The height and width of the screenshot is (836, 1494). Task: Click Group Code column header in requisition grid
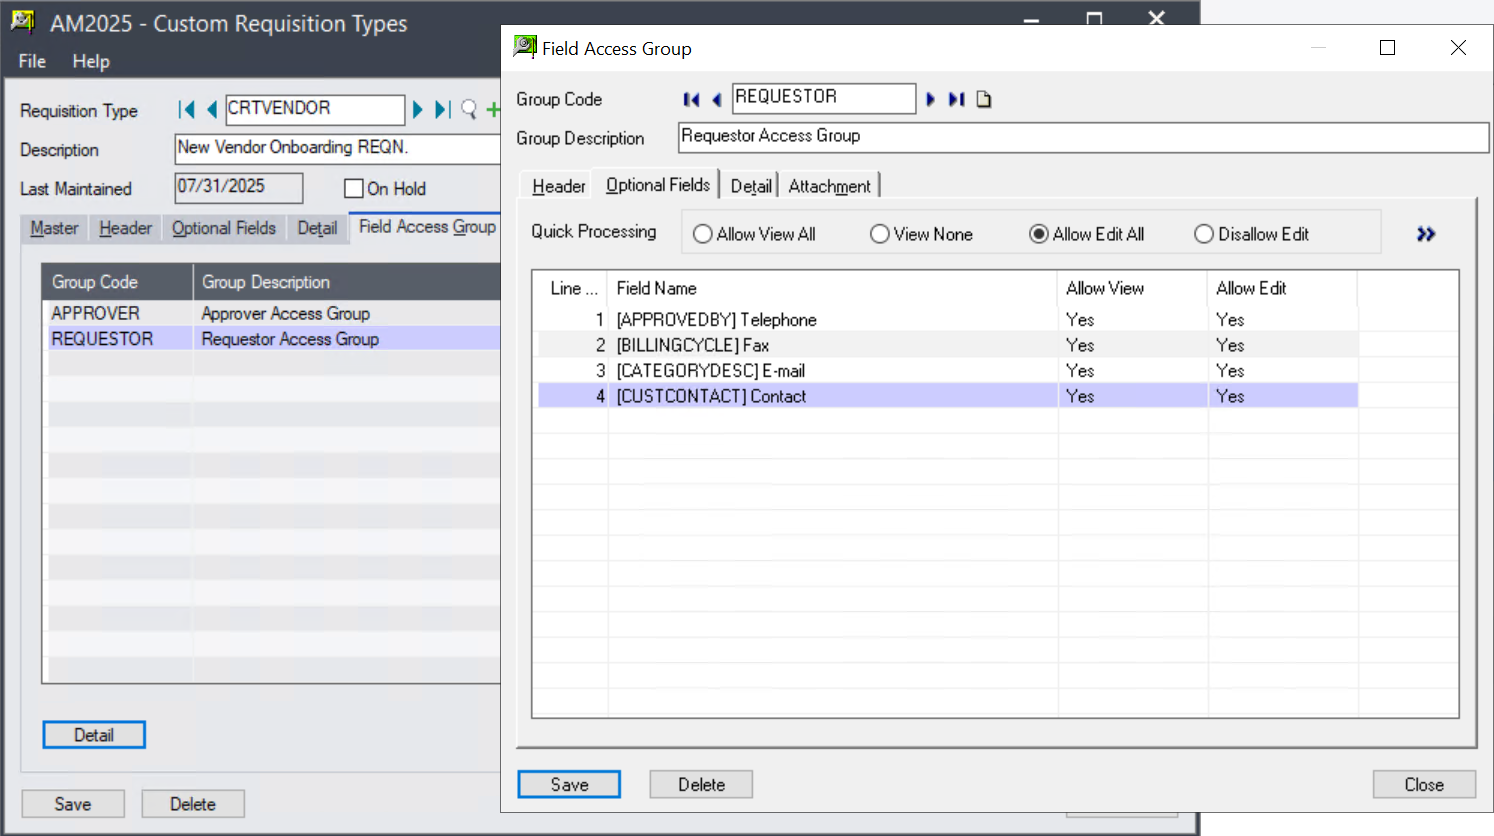(x=118, y=282)
